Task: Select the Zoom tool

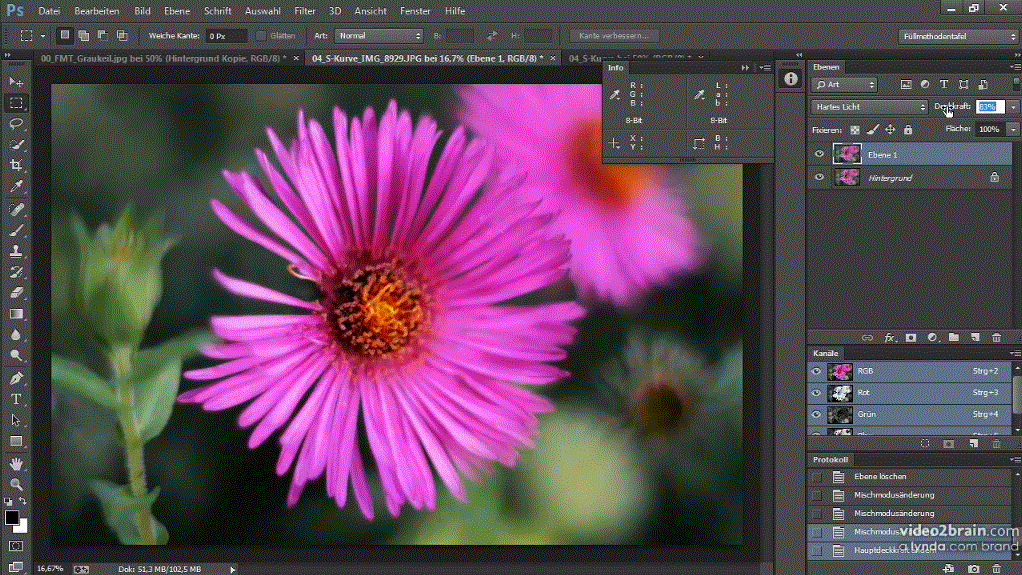Action: tap(16, 484)
